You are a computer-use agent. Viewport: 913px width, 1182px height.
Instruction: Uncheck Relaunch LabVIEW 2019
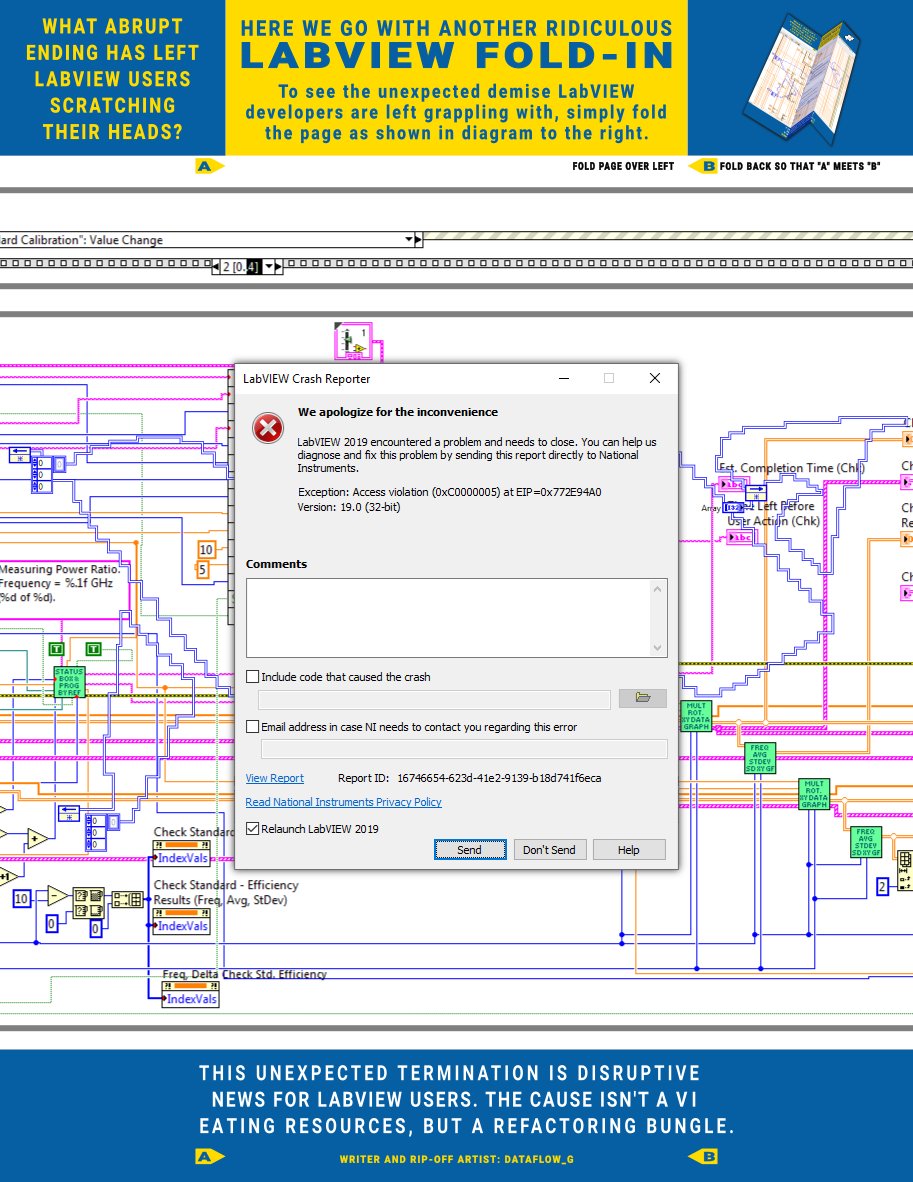click(x=253, y=828)
